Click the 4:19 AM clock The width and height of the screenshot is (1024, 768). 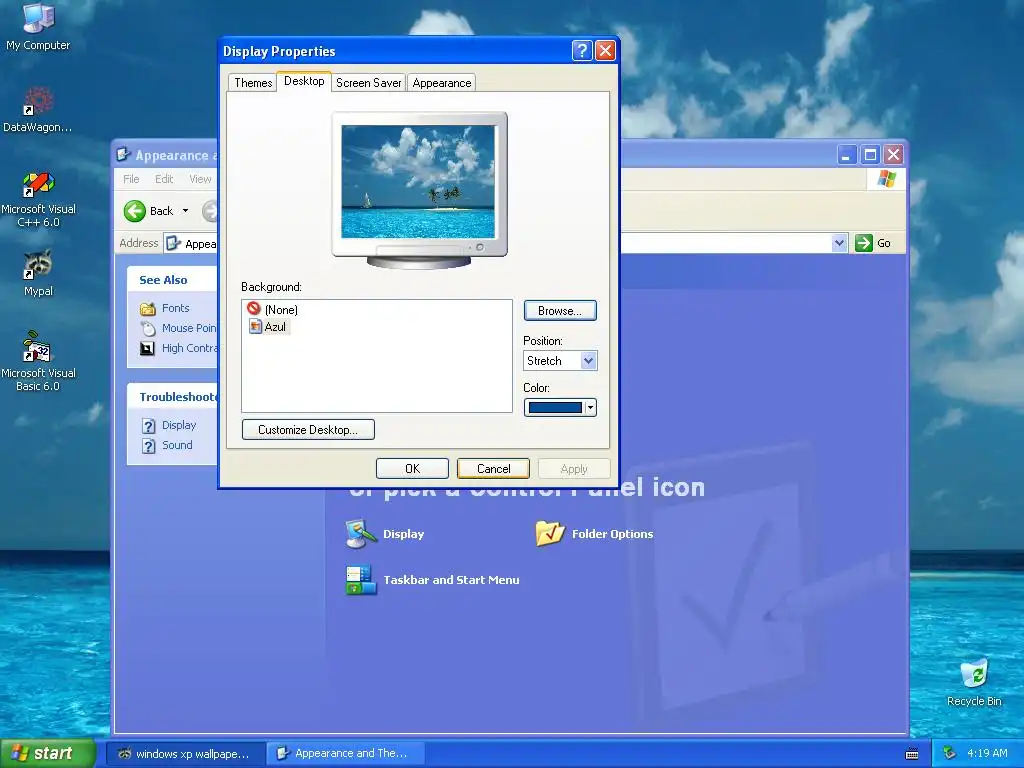987,753
